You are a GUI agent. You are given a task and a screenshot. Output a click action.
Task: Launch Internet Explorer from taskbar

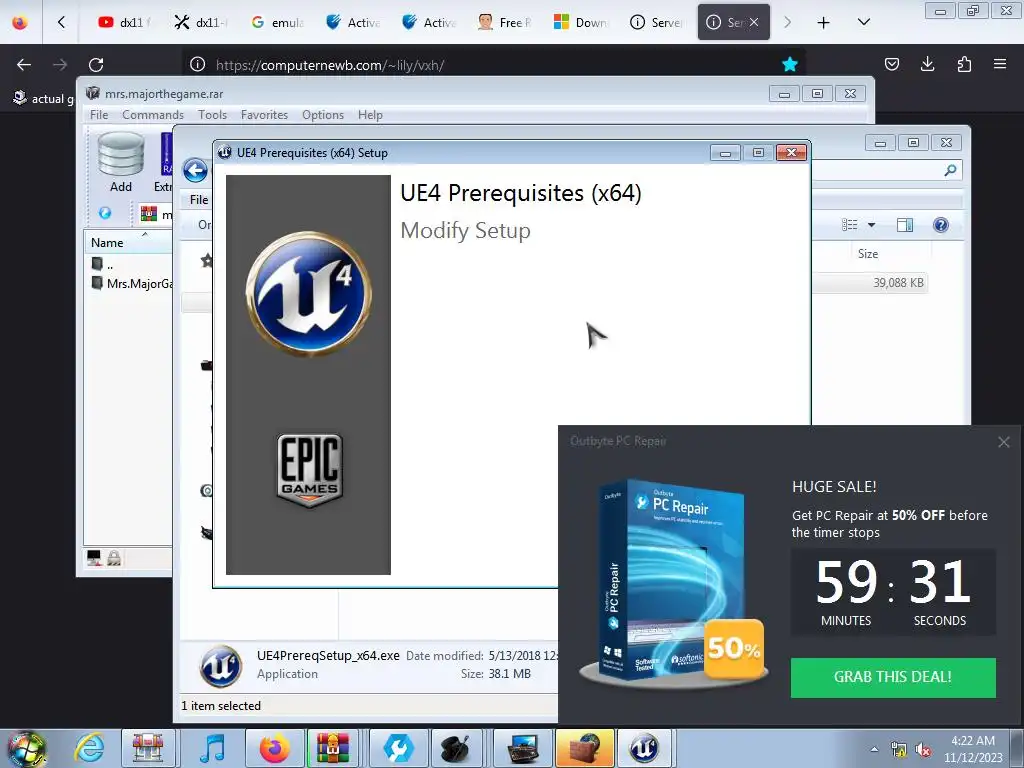[x=89, y=748]
